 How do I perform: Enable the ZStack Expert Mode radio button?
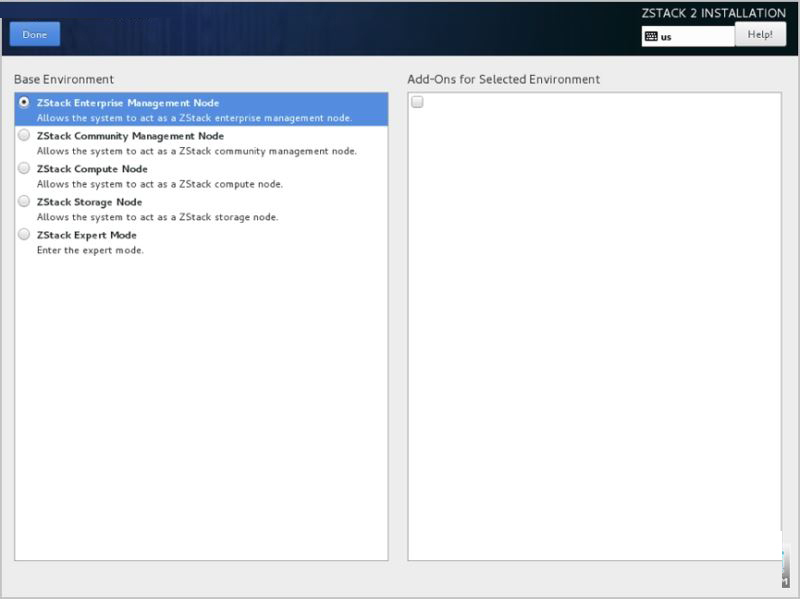click(x=23, y=234)
